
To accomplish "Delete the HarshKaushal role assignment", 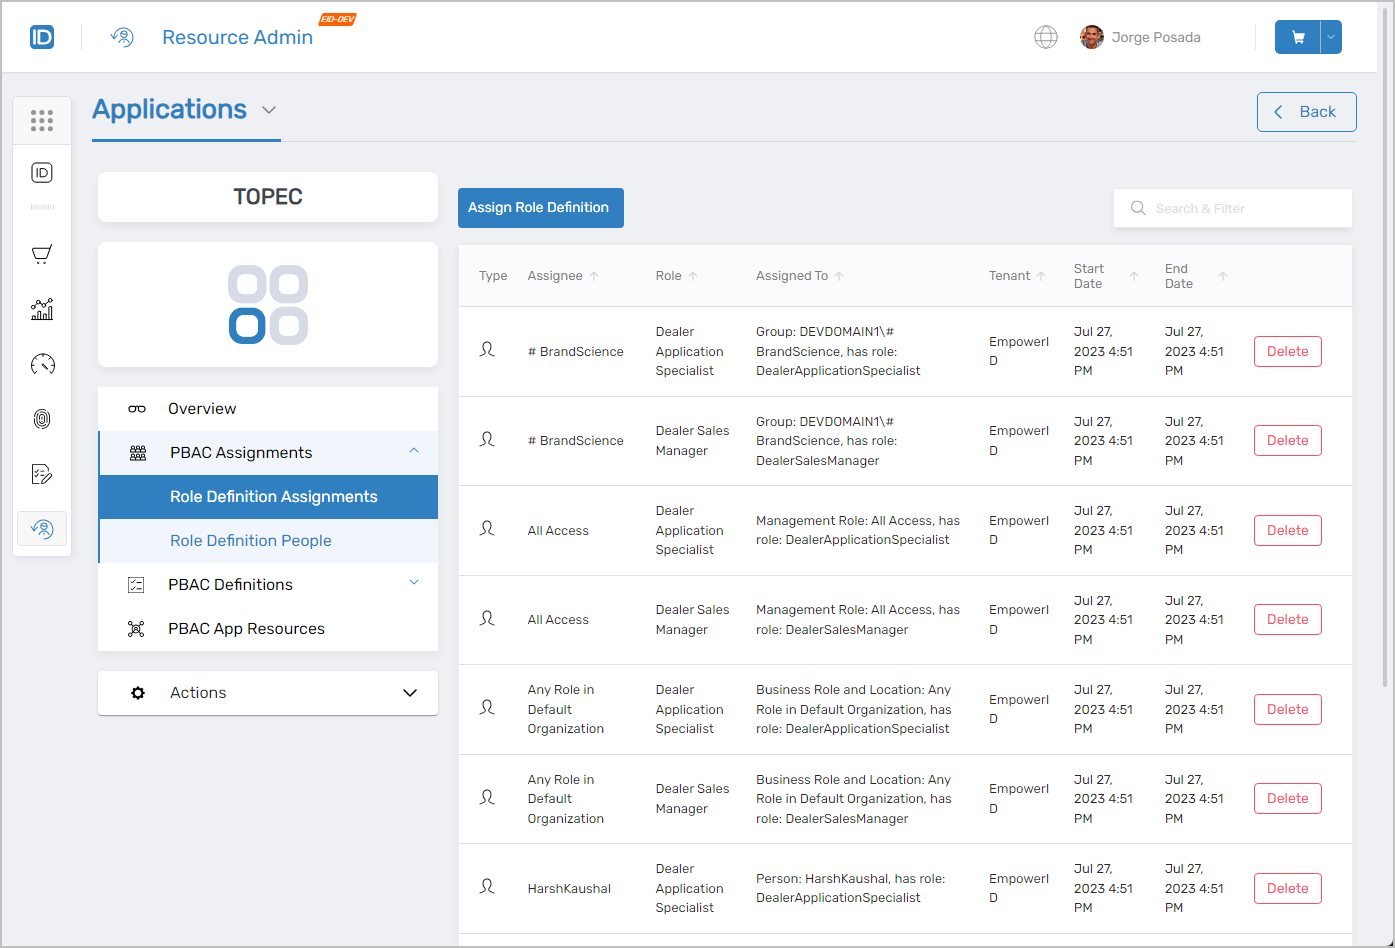I will (1287, 888).
